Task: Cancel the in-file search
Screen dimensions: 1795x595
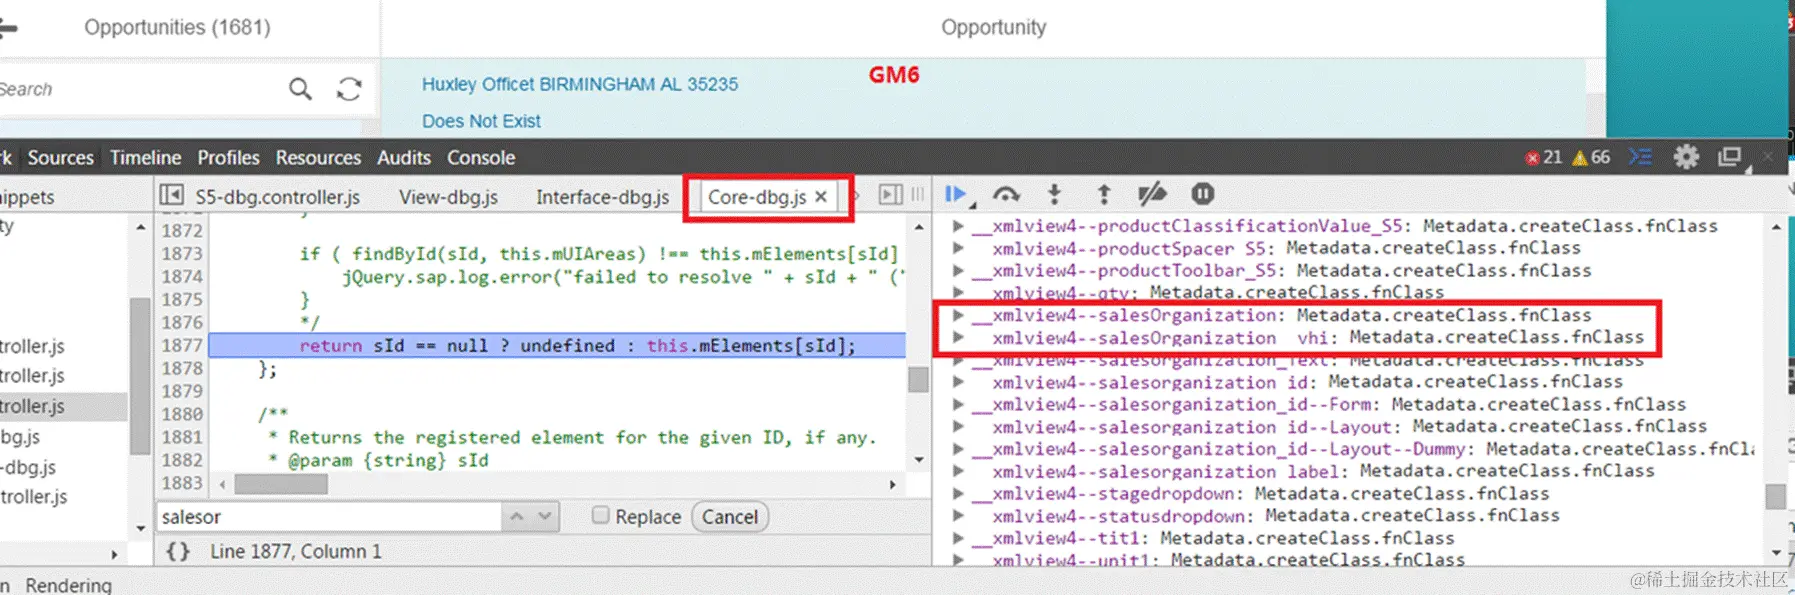Action: coord(730,516)
